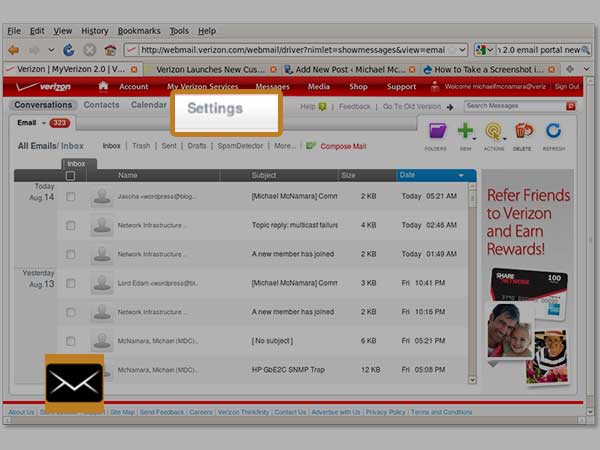The width and height of the screenshot is (600, 450).
Task: Check the Jascha wordpress email checkbox
Action: click(x=70, y=196)
